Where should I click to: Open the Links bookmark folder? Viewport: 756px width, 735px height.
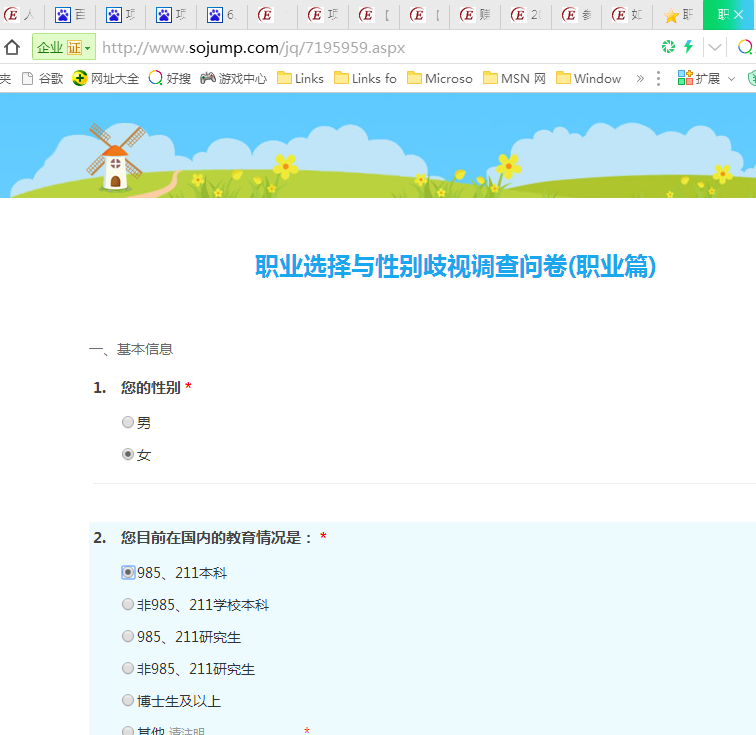click(300, 79)
